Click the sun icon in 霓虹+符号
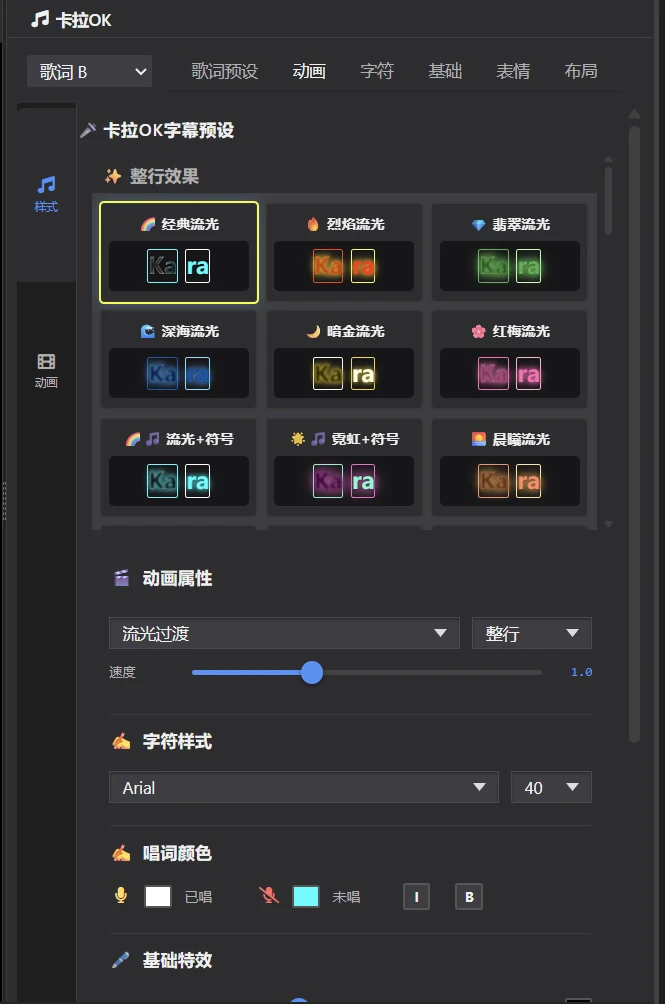665x1004 pixels. [x=298, y=439]
